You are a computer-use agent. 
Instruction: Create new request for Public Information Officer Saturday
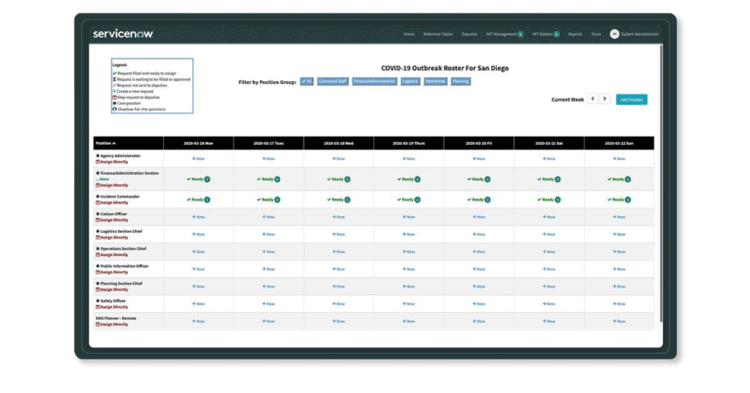[549, 269]
